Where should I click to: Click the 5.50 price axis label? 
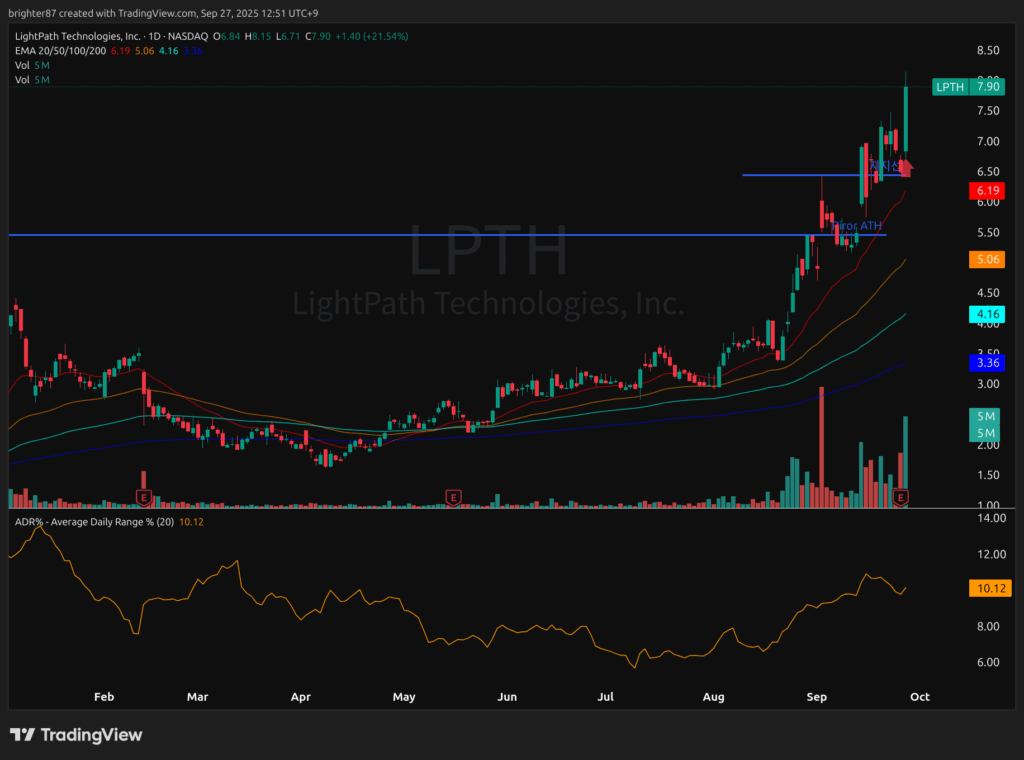(988, 232)
